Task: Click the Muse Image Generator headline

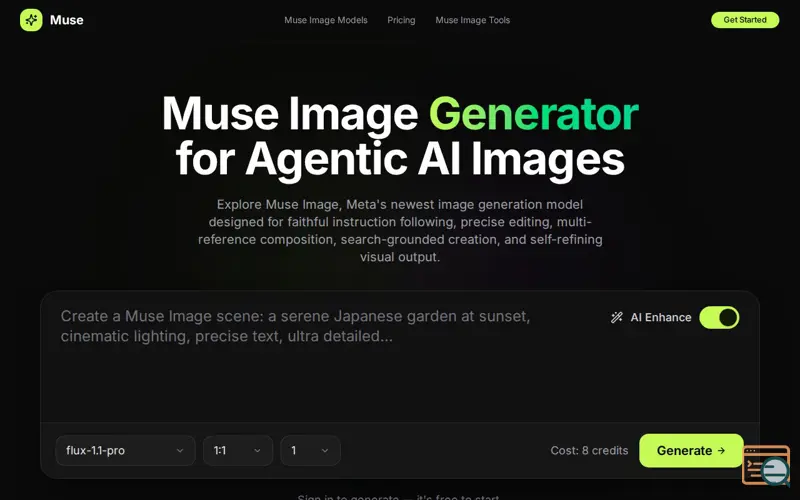Action: tap(400, 137)
